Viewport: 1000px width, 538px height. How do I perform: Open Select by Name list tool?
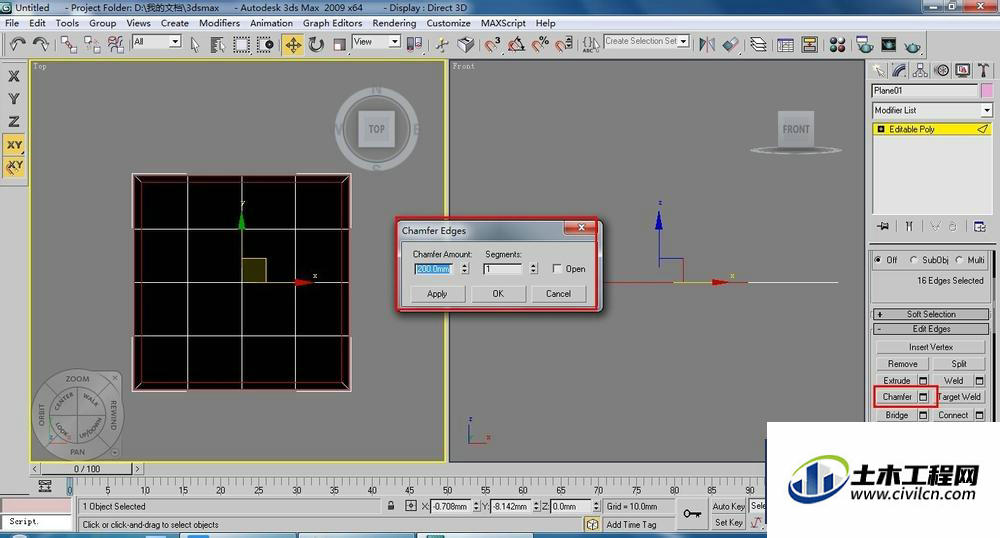tap(217, 45)
